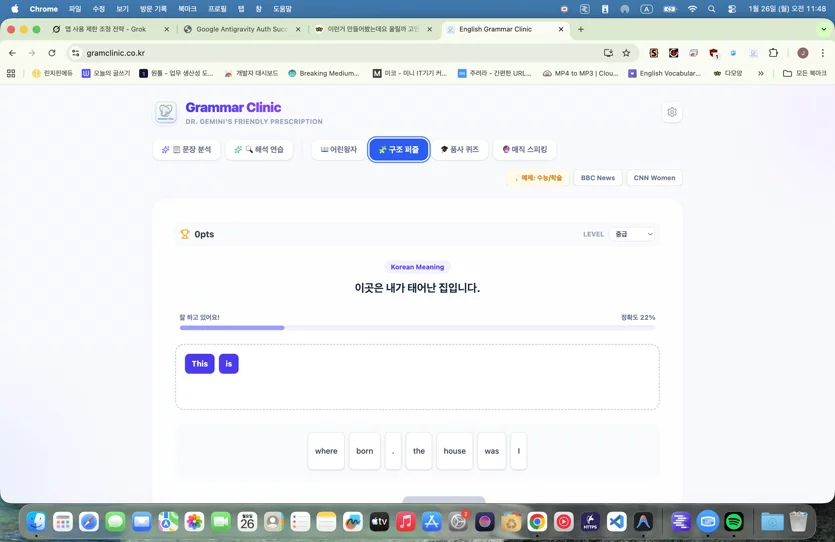Click the address bar with gramclinic.co.kr
The height and width of the screenshot is (542, 835).
(341, 53)
